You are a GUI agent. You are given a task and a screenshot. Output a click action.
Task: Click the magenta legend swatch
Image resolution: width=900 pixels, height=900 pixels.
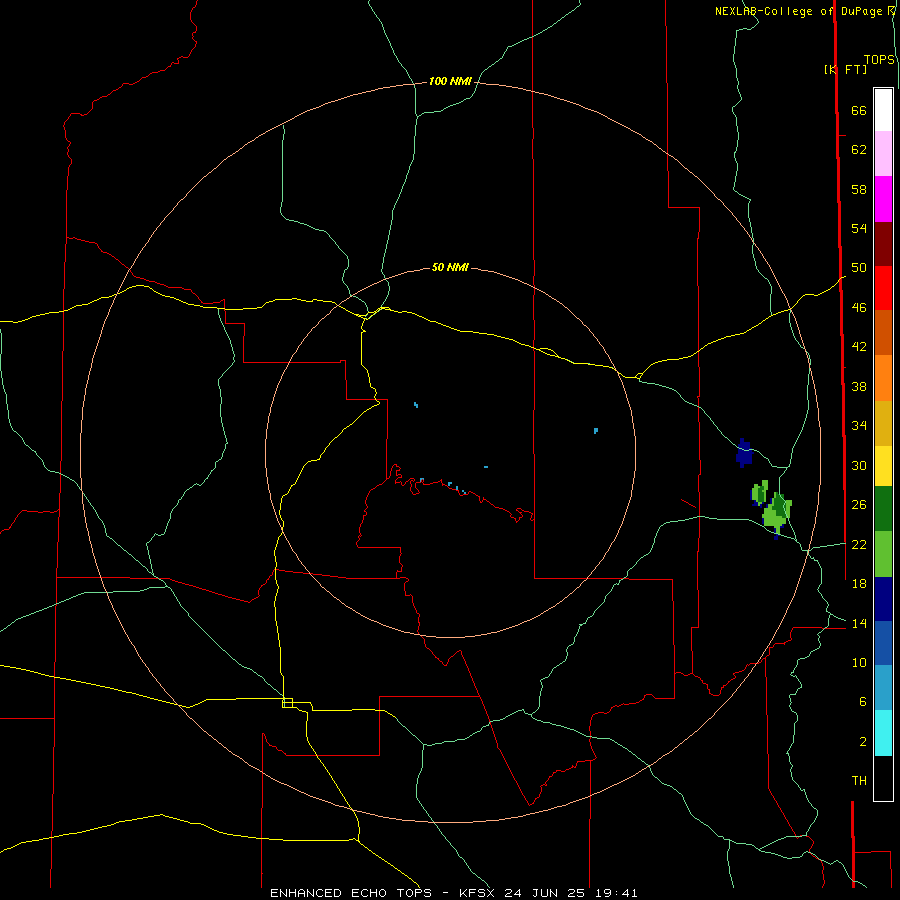coord(883,199)
